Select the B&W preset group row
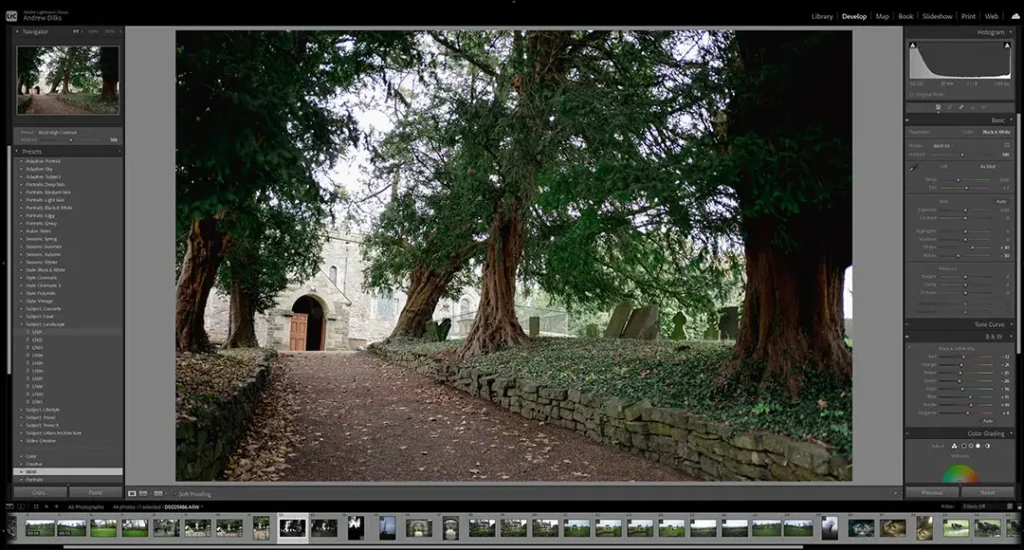 point(68,472)
